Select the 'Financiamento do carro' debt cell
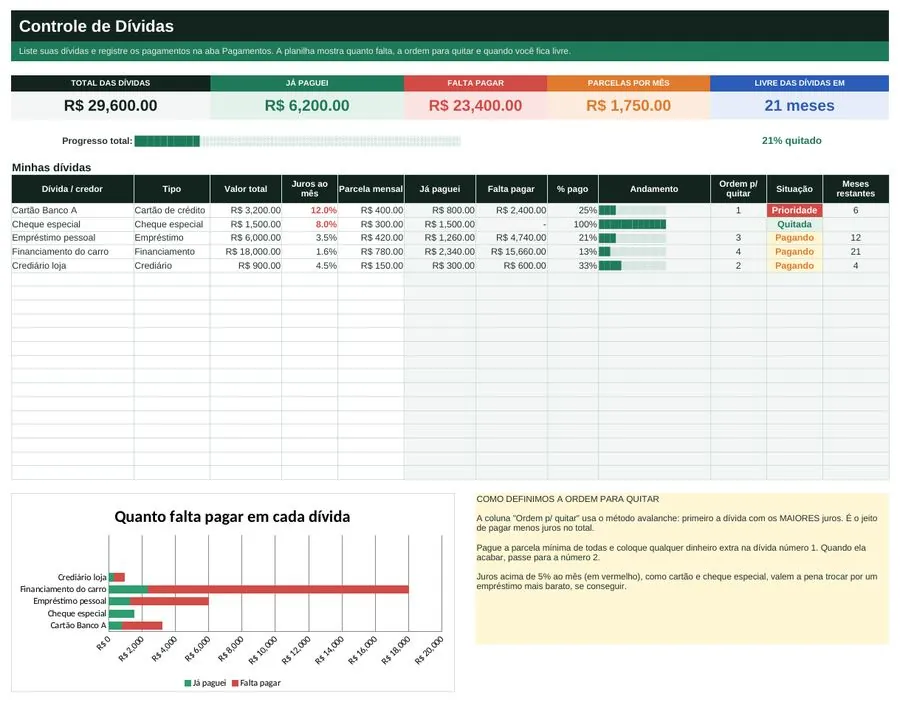Image resolution: width=900 pixels, height=702 pixels. pos(72,251)
